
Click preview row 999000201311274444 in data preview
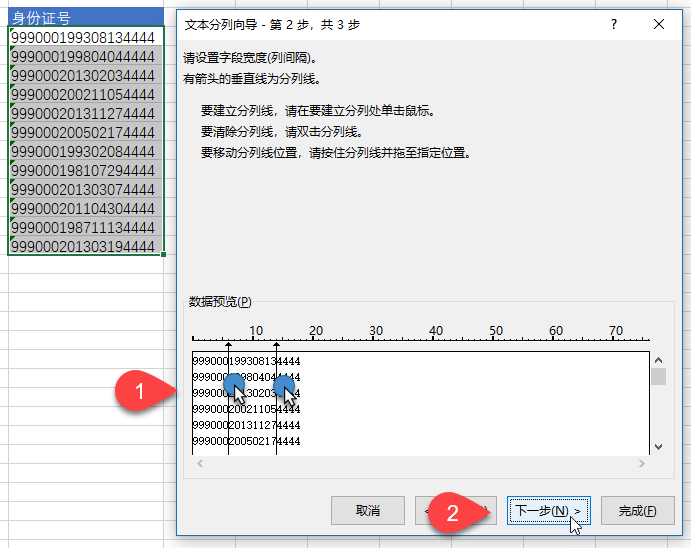pyautogui.click(x=246, y=425)
